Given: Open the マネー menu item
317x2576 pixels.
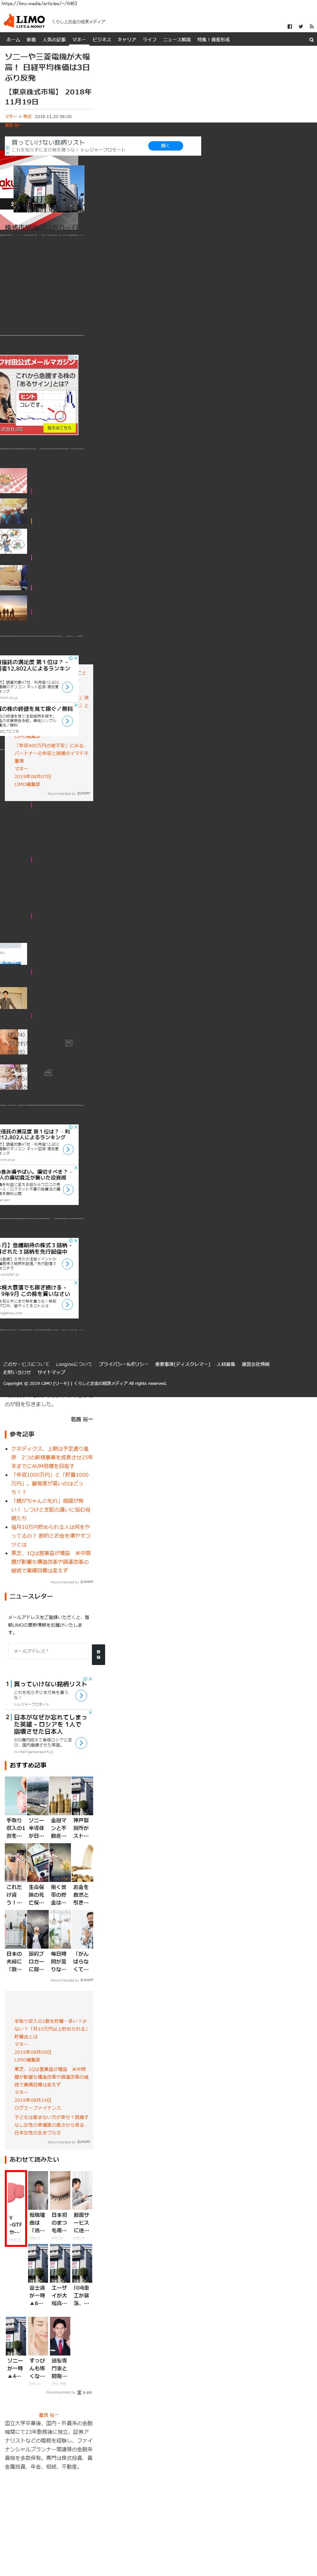Looking at the screenshot, I should 78,40.
